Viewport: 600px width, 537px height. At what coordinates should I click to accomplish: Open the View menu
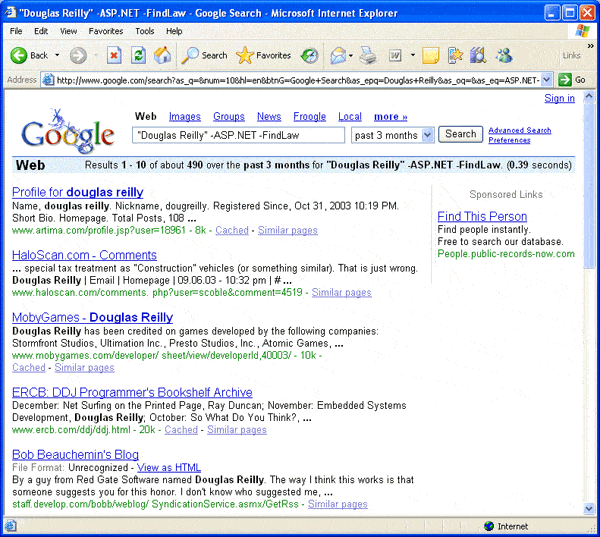[x=68, y=31]
